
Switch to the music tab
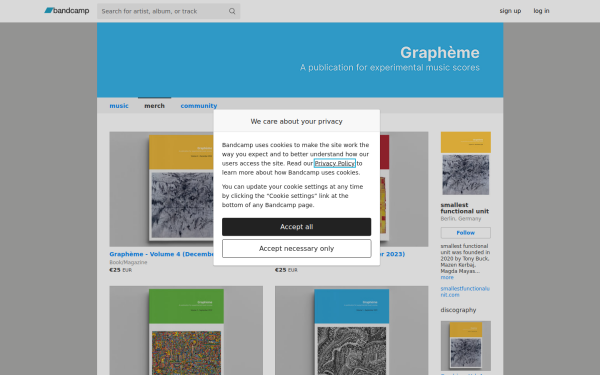click(119, 106)
